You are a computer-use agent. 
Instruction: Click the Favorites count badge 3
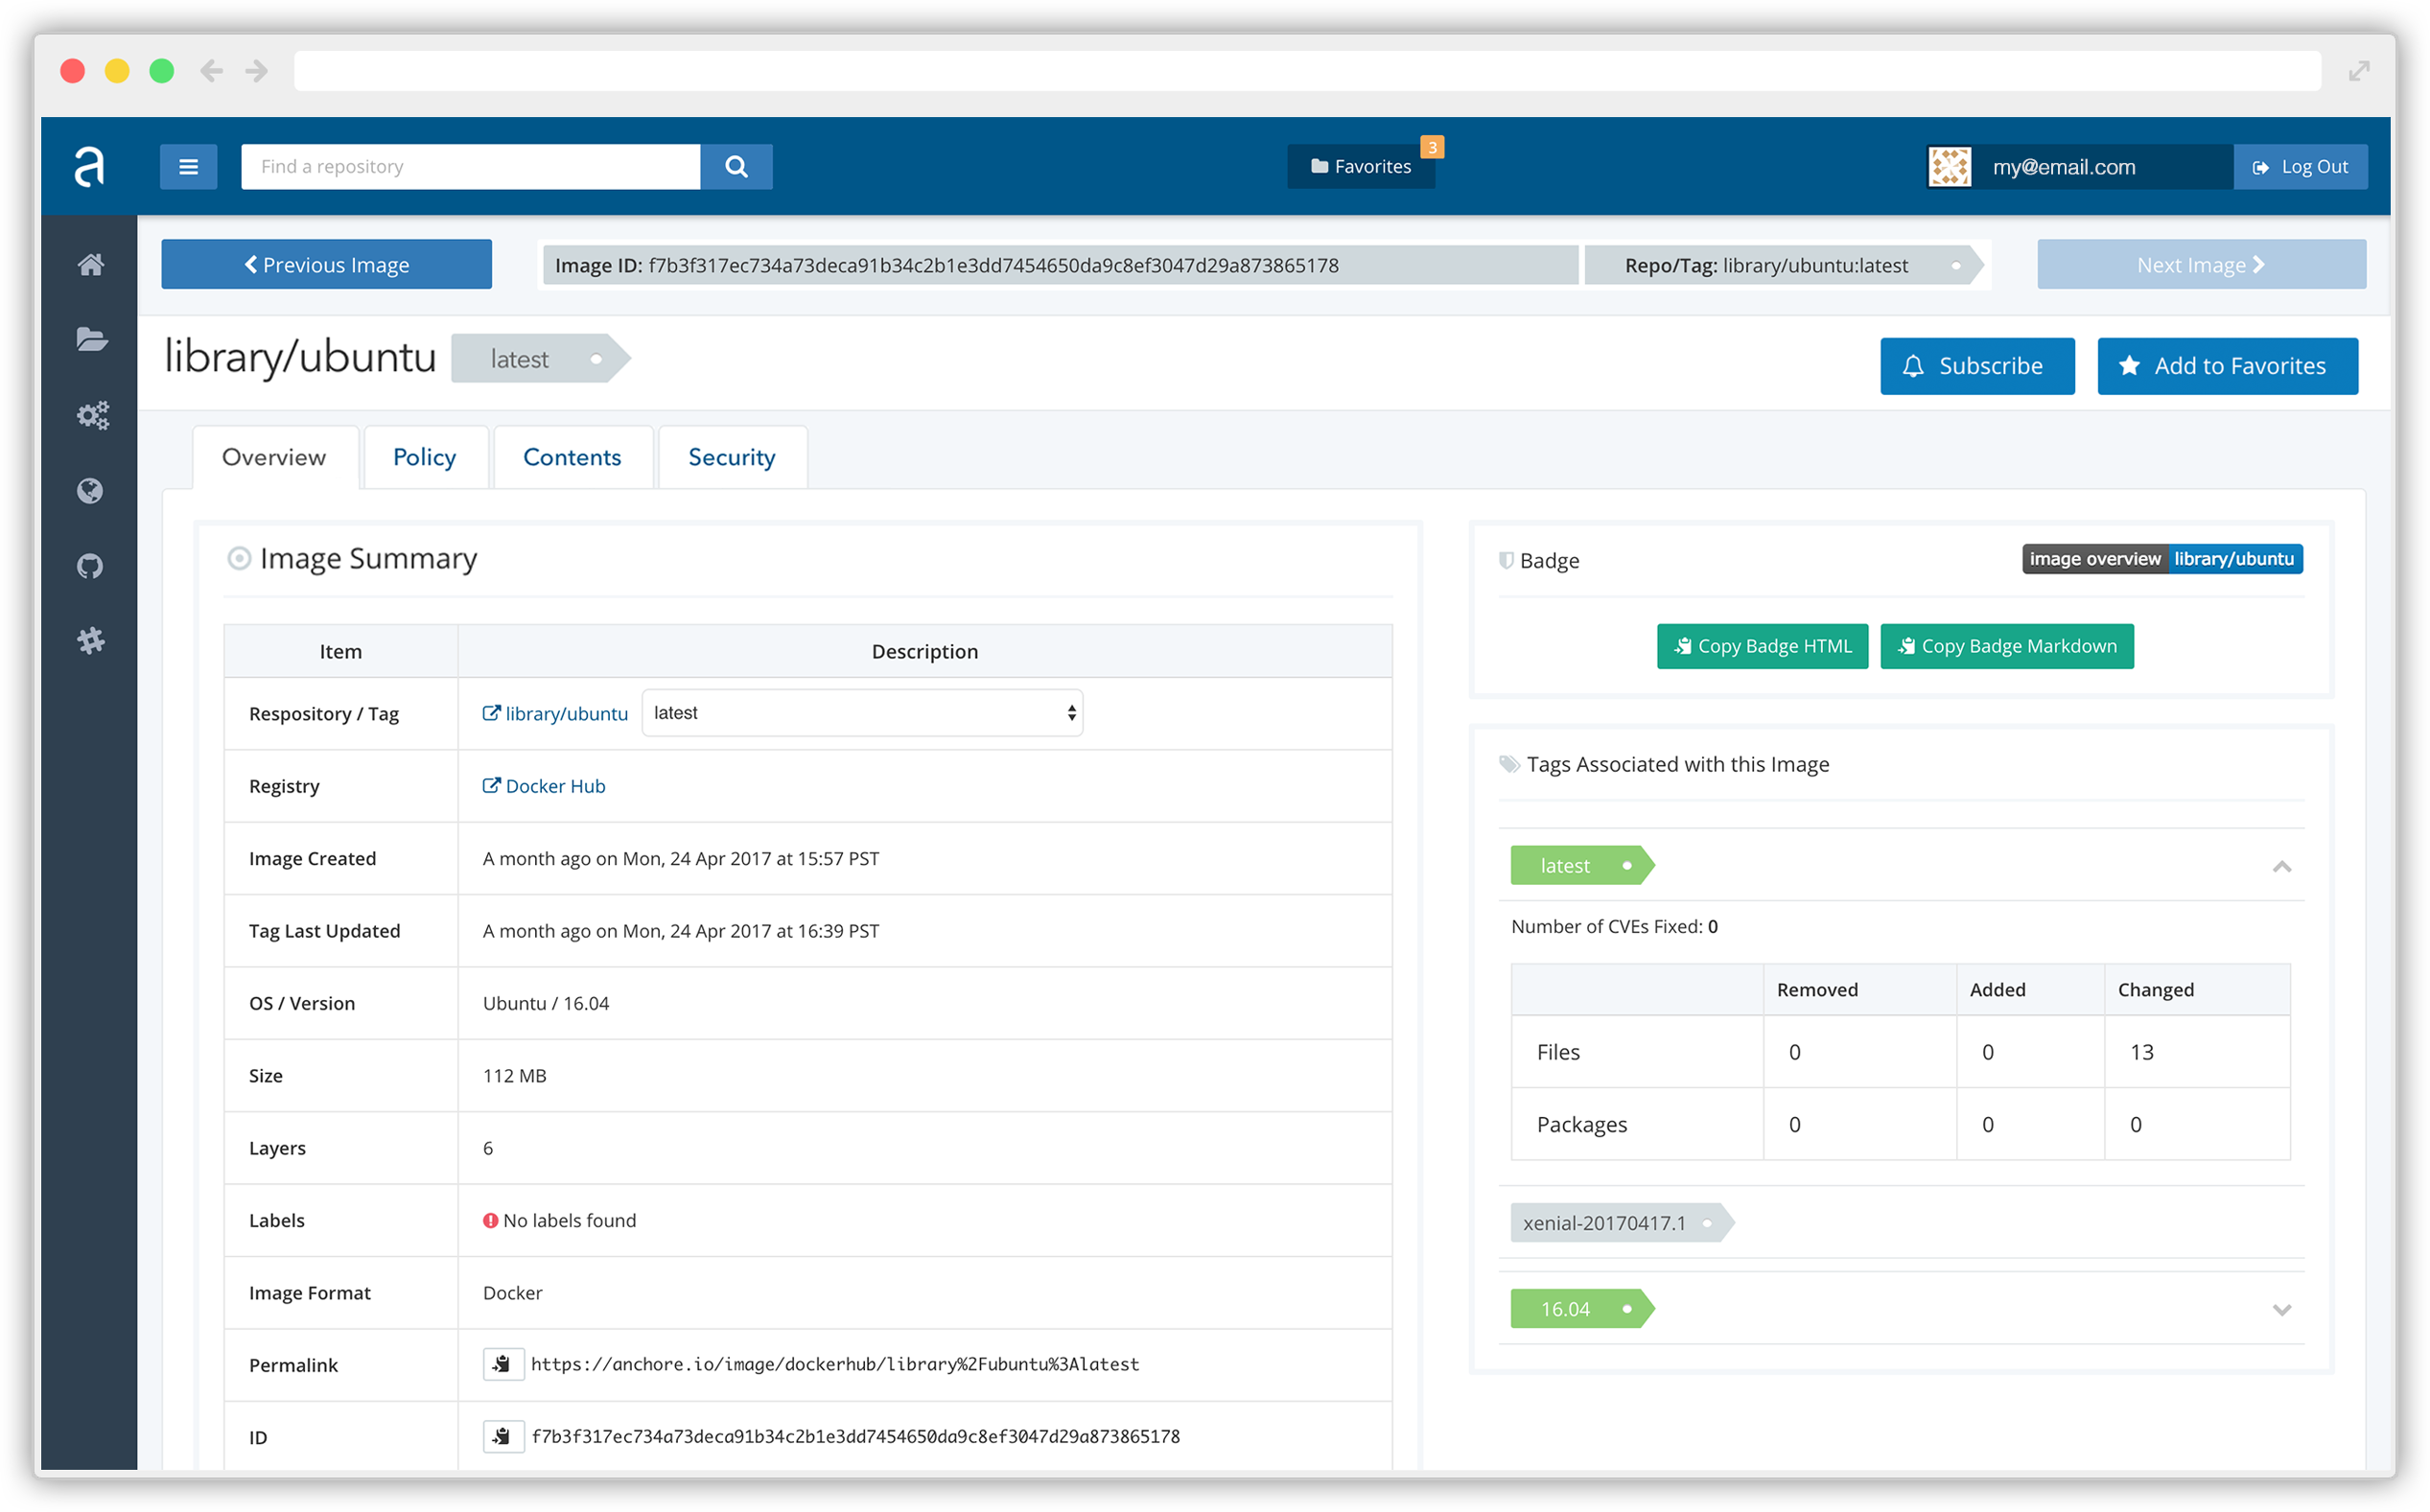pyautogui.click(x=1432, y=147)
